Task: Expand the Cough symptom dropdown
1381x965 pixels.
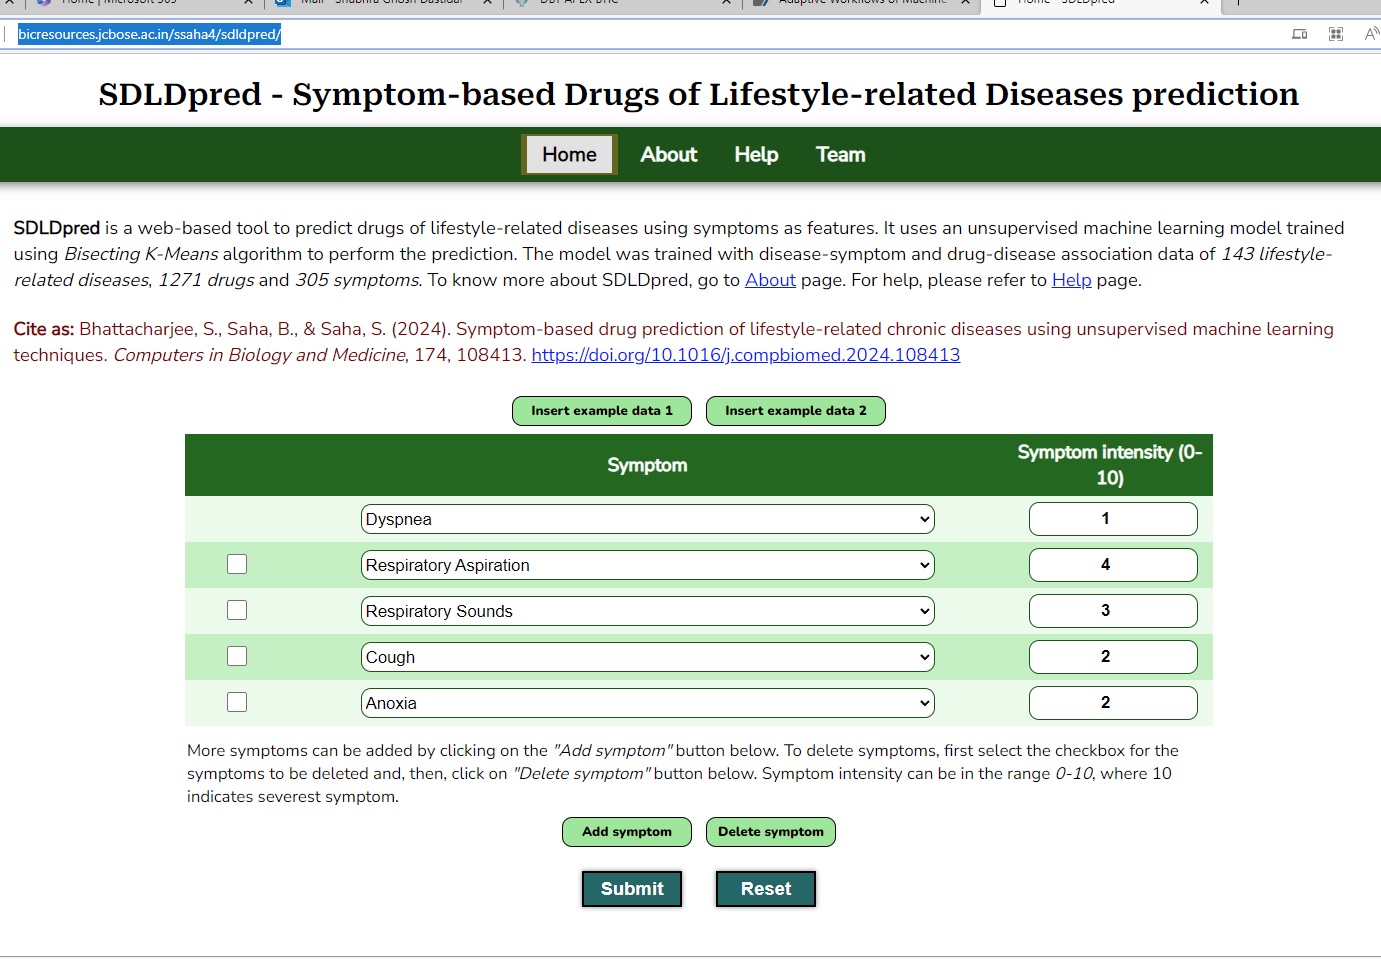Action: tap(648, 657)
